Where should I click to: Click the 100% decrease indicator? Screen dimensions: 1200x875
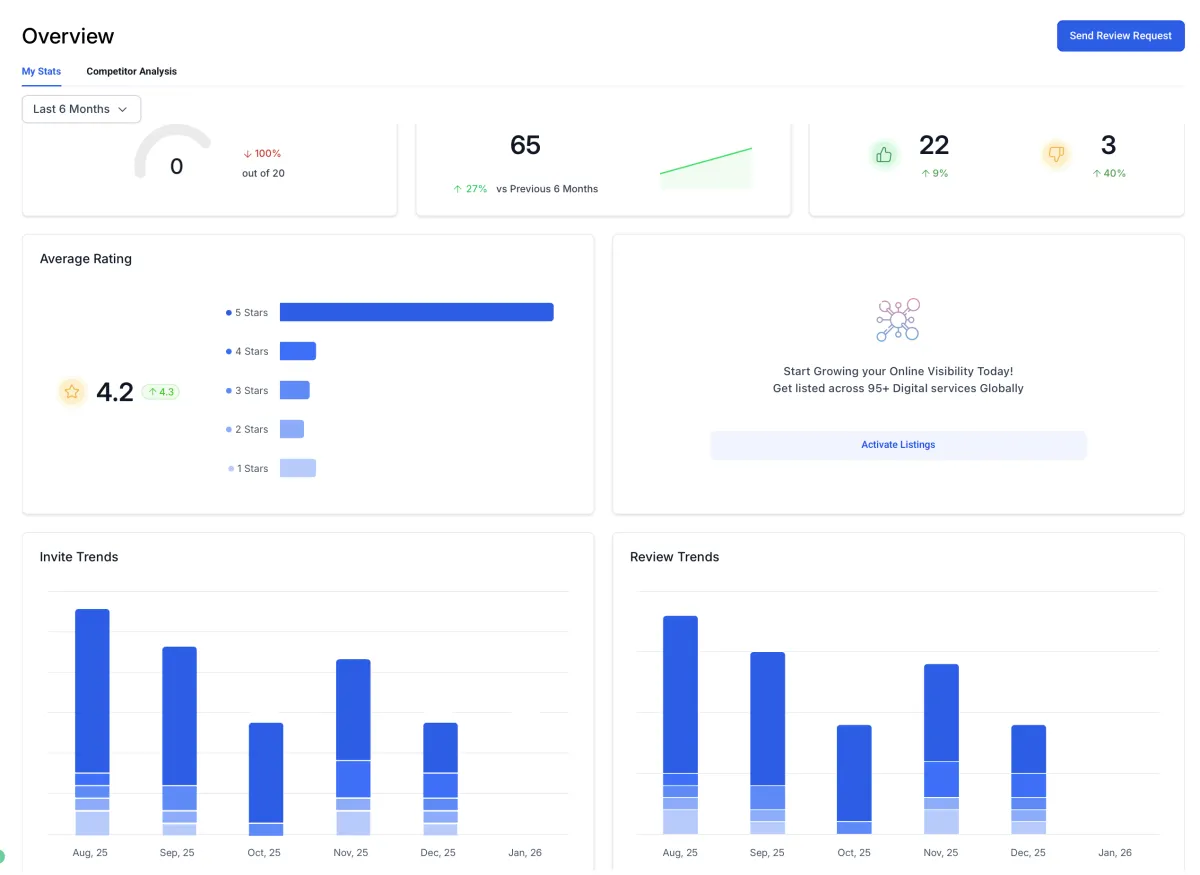262,154
